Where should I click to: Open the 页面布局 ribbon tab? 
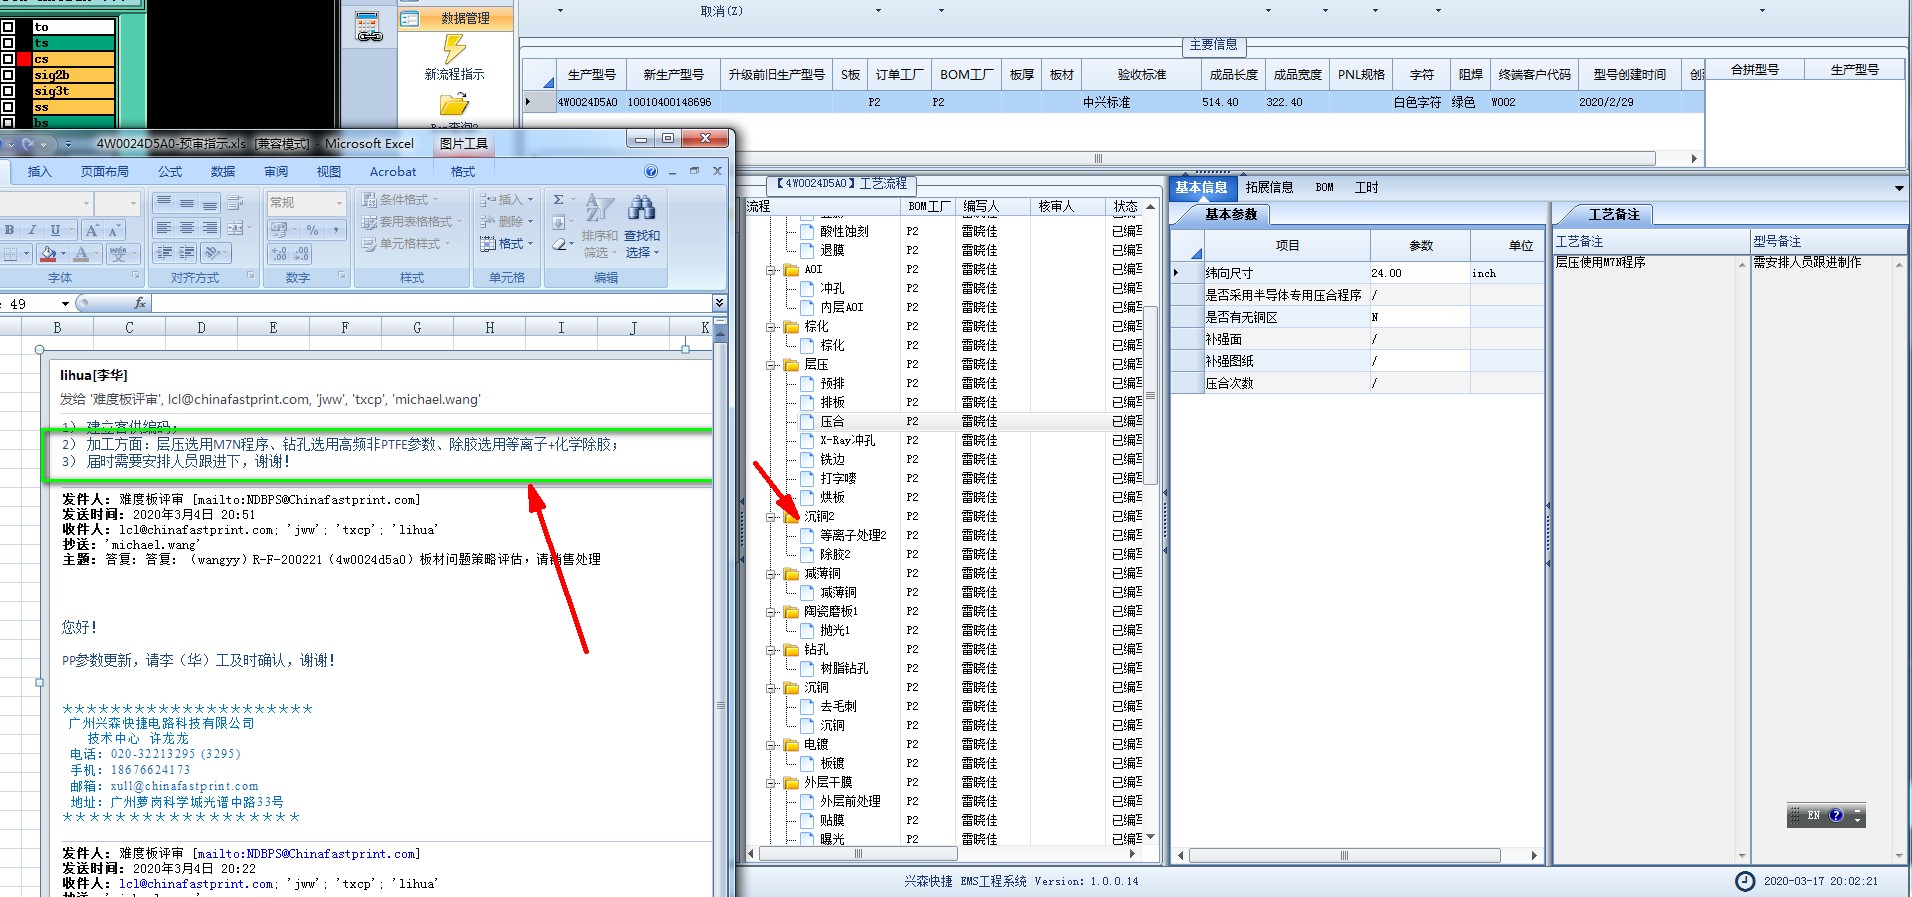tap(105, 172)
